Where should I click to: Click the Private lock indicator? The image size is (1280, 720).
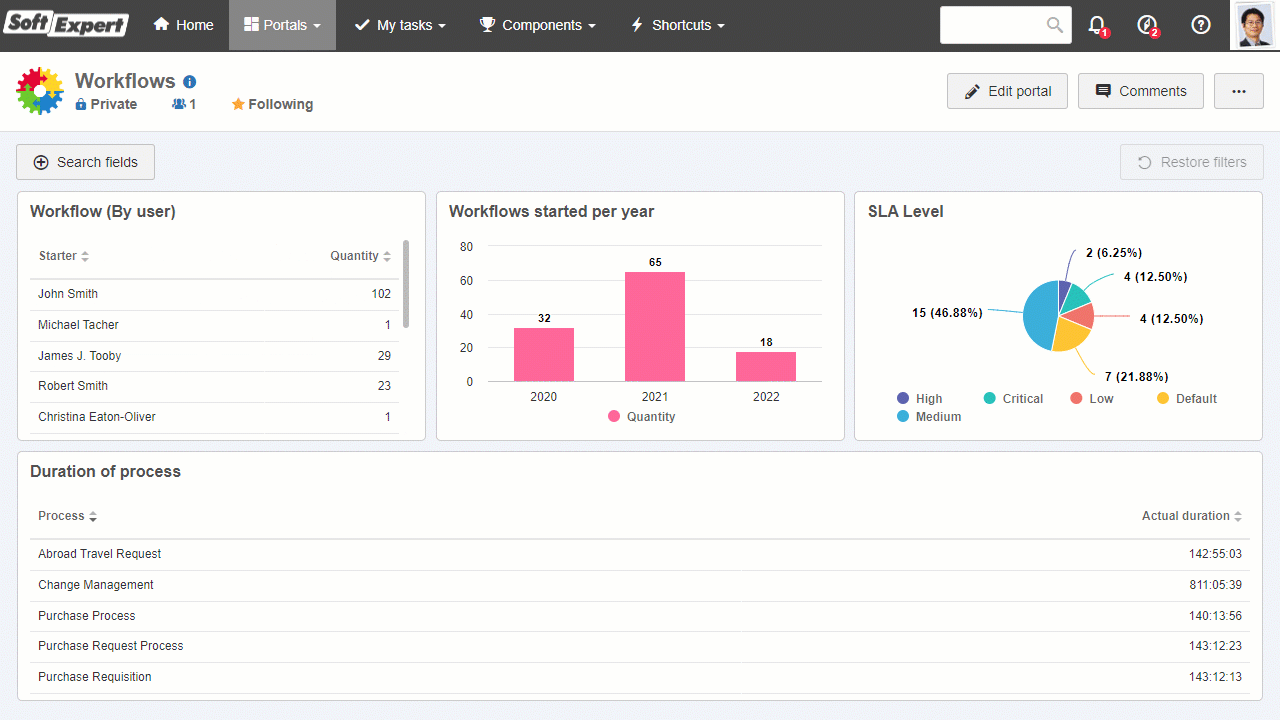pos(106,104)
